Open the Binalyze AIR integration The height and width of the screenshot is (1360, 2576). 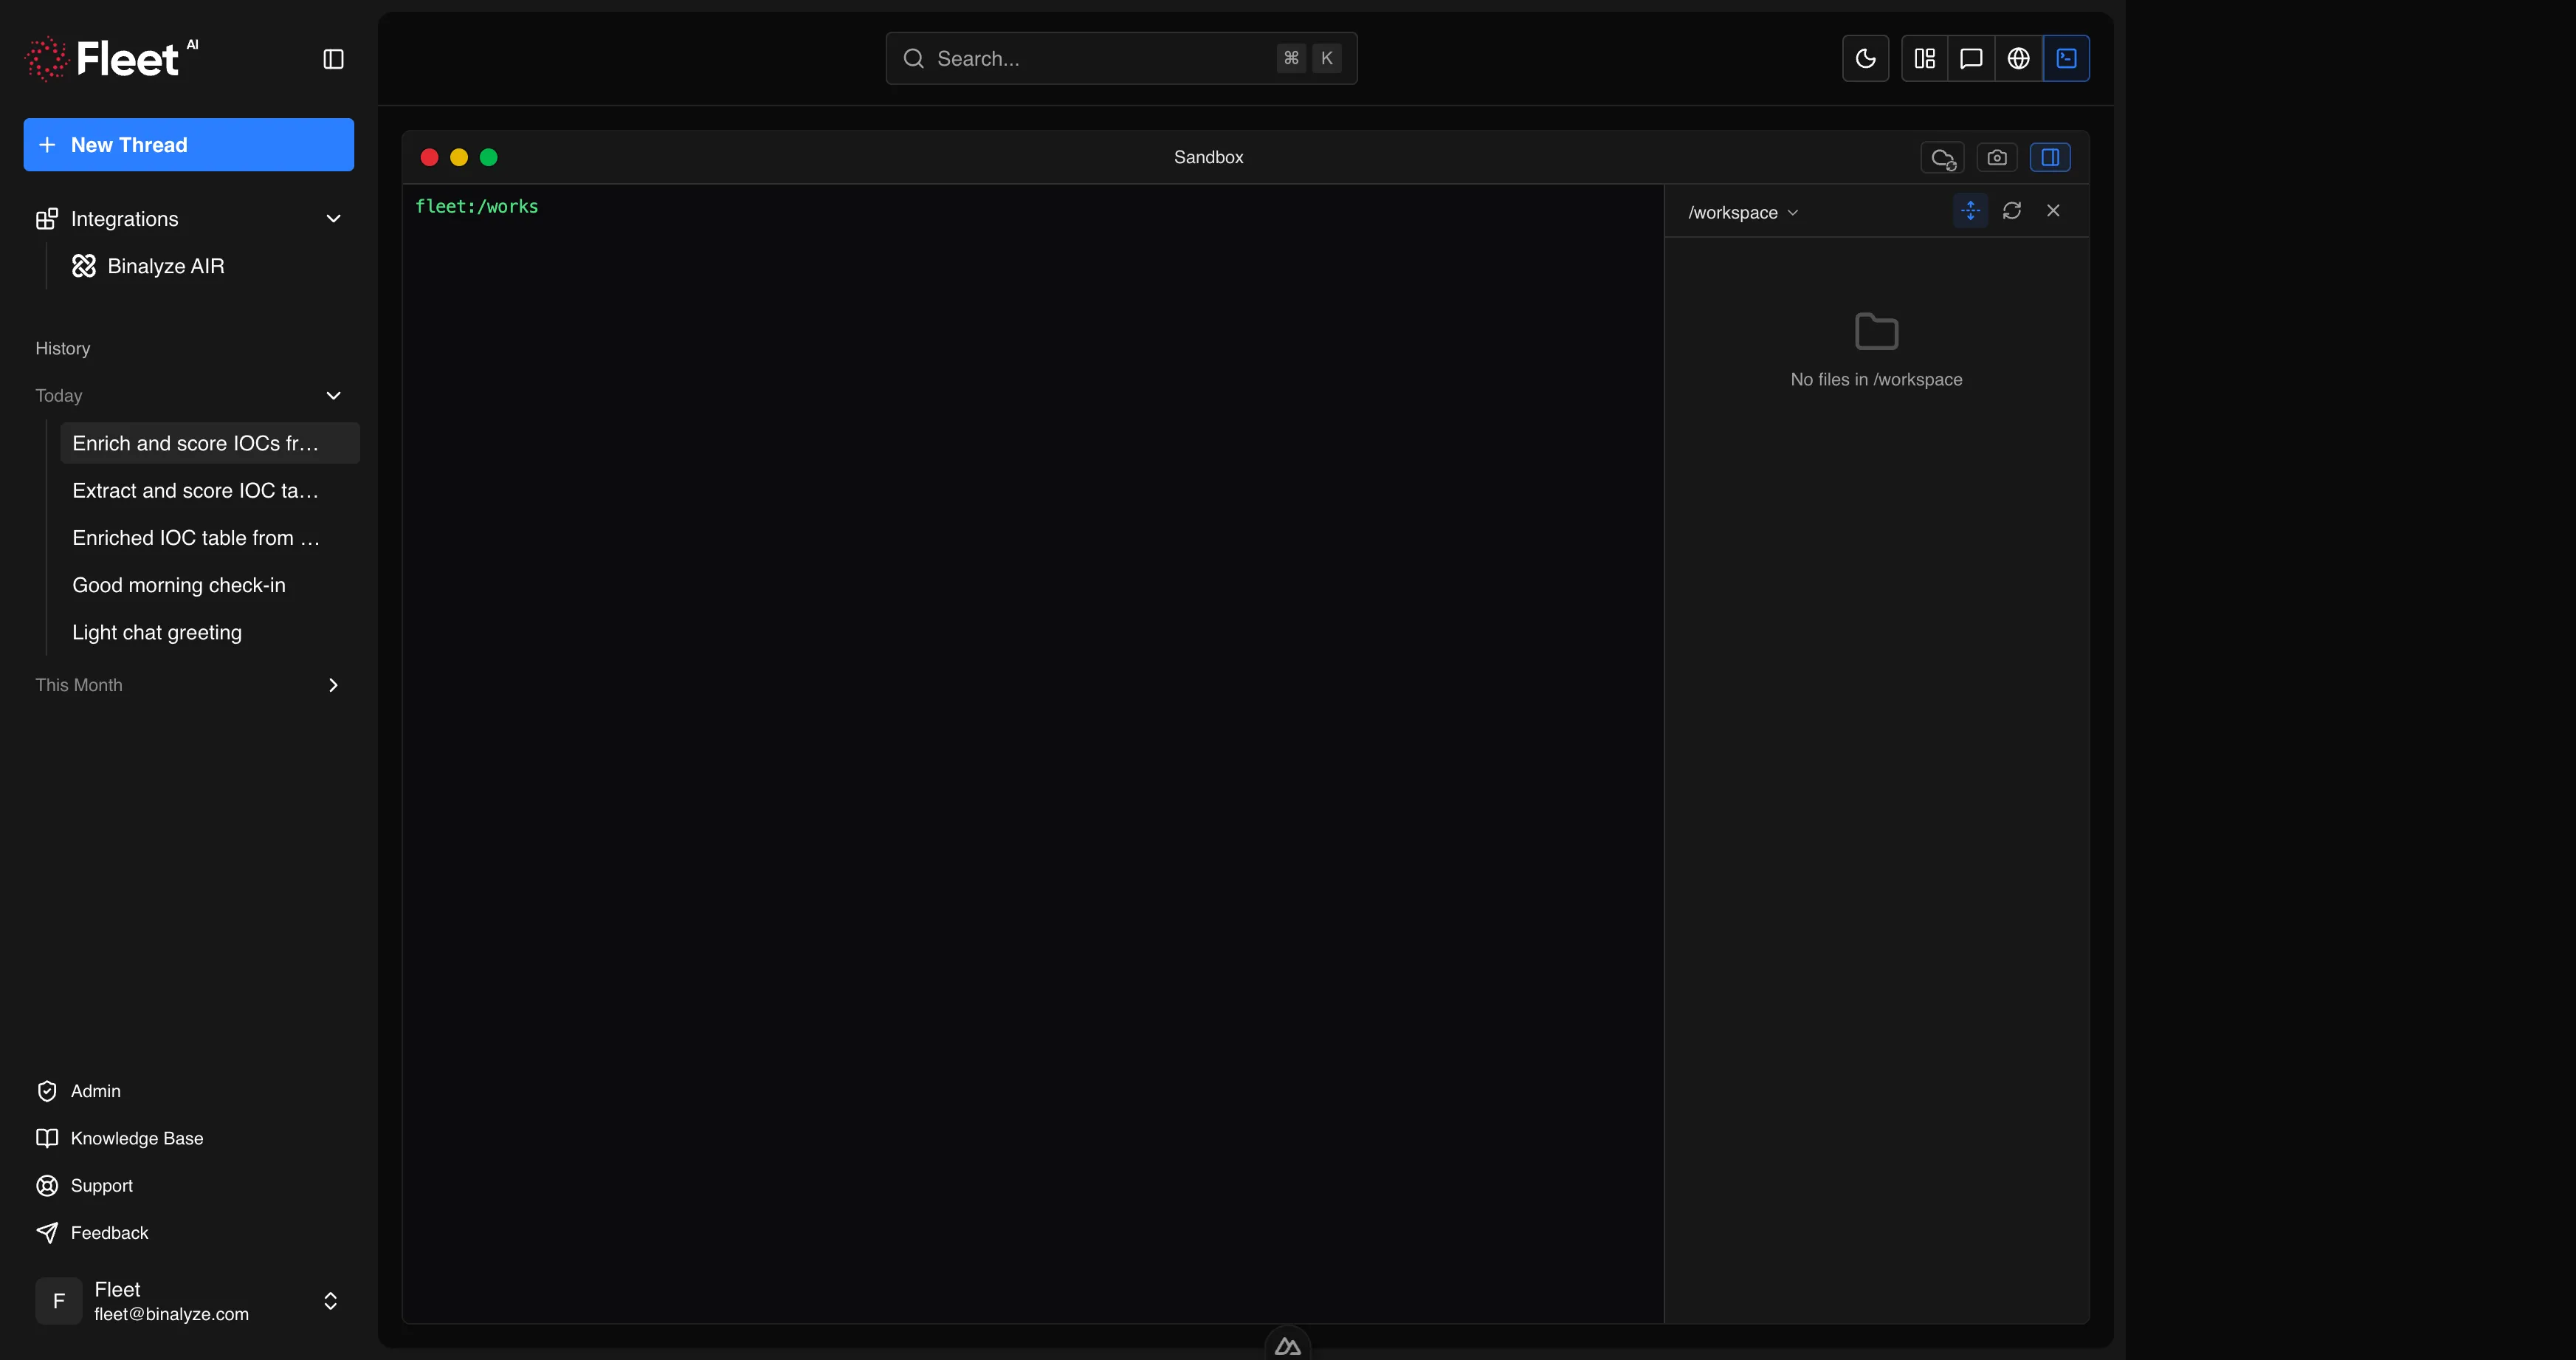(166, 266)
